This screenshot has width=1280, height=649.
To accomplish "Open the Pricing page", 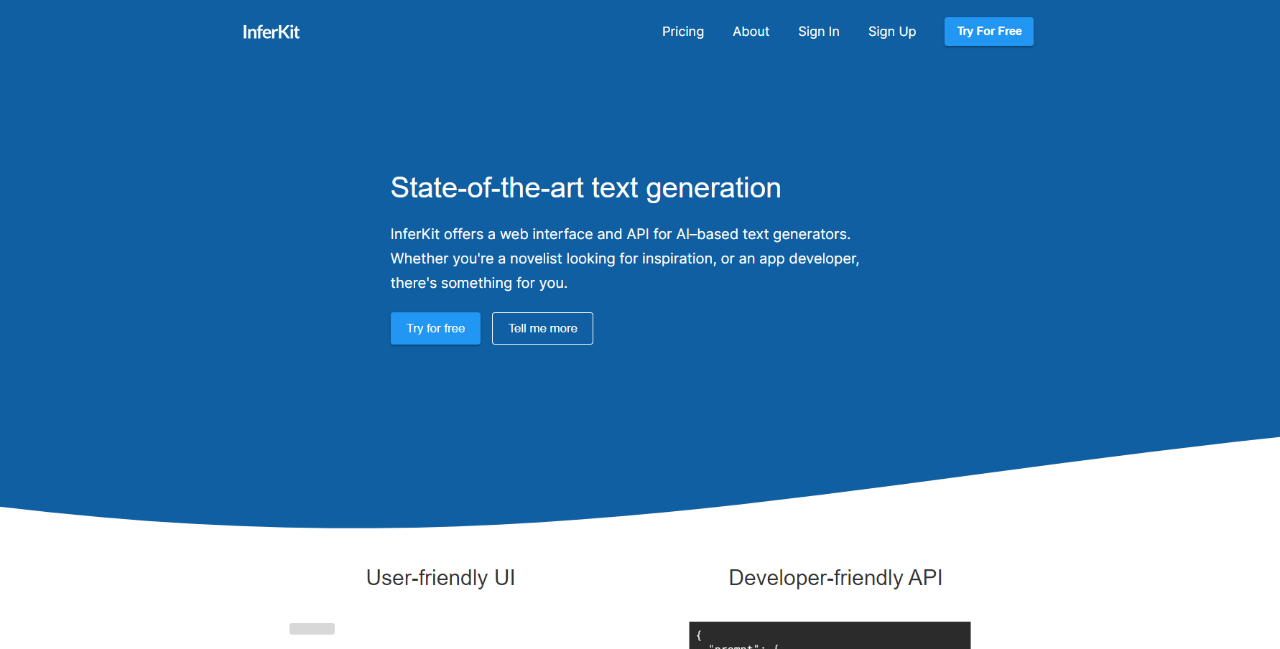I will 683,31.
